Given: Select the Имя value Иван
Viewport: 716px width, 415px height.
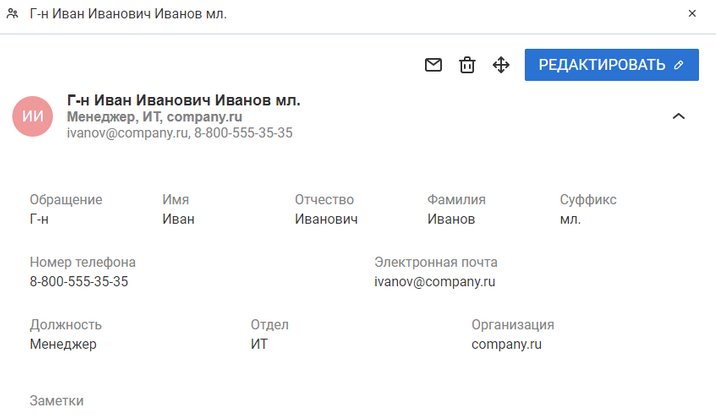Looking at the screenshot, I should click(x=178, y=219).
